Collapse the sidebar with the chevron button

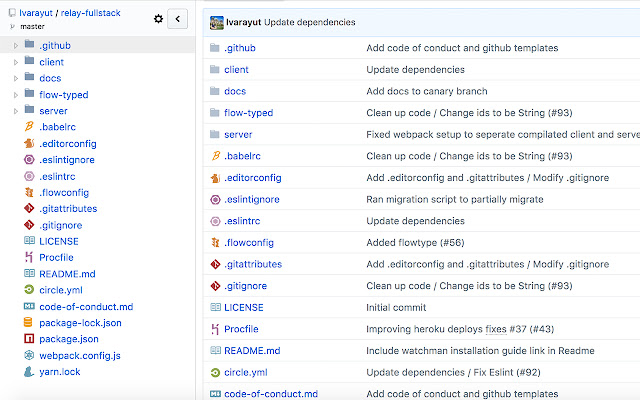coord(178,18)
